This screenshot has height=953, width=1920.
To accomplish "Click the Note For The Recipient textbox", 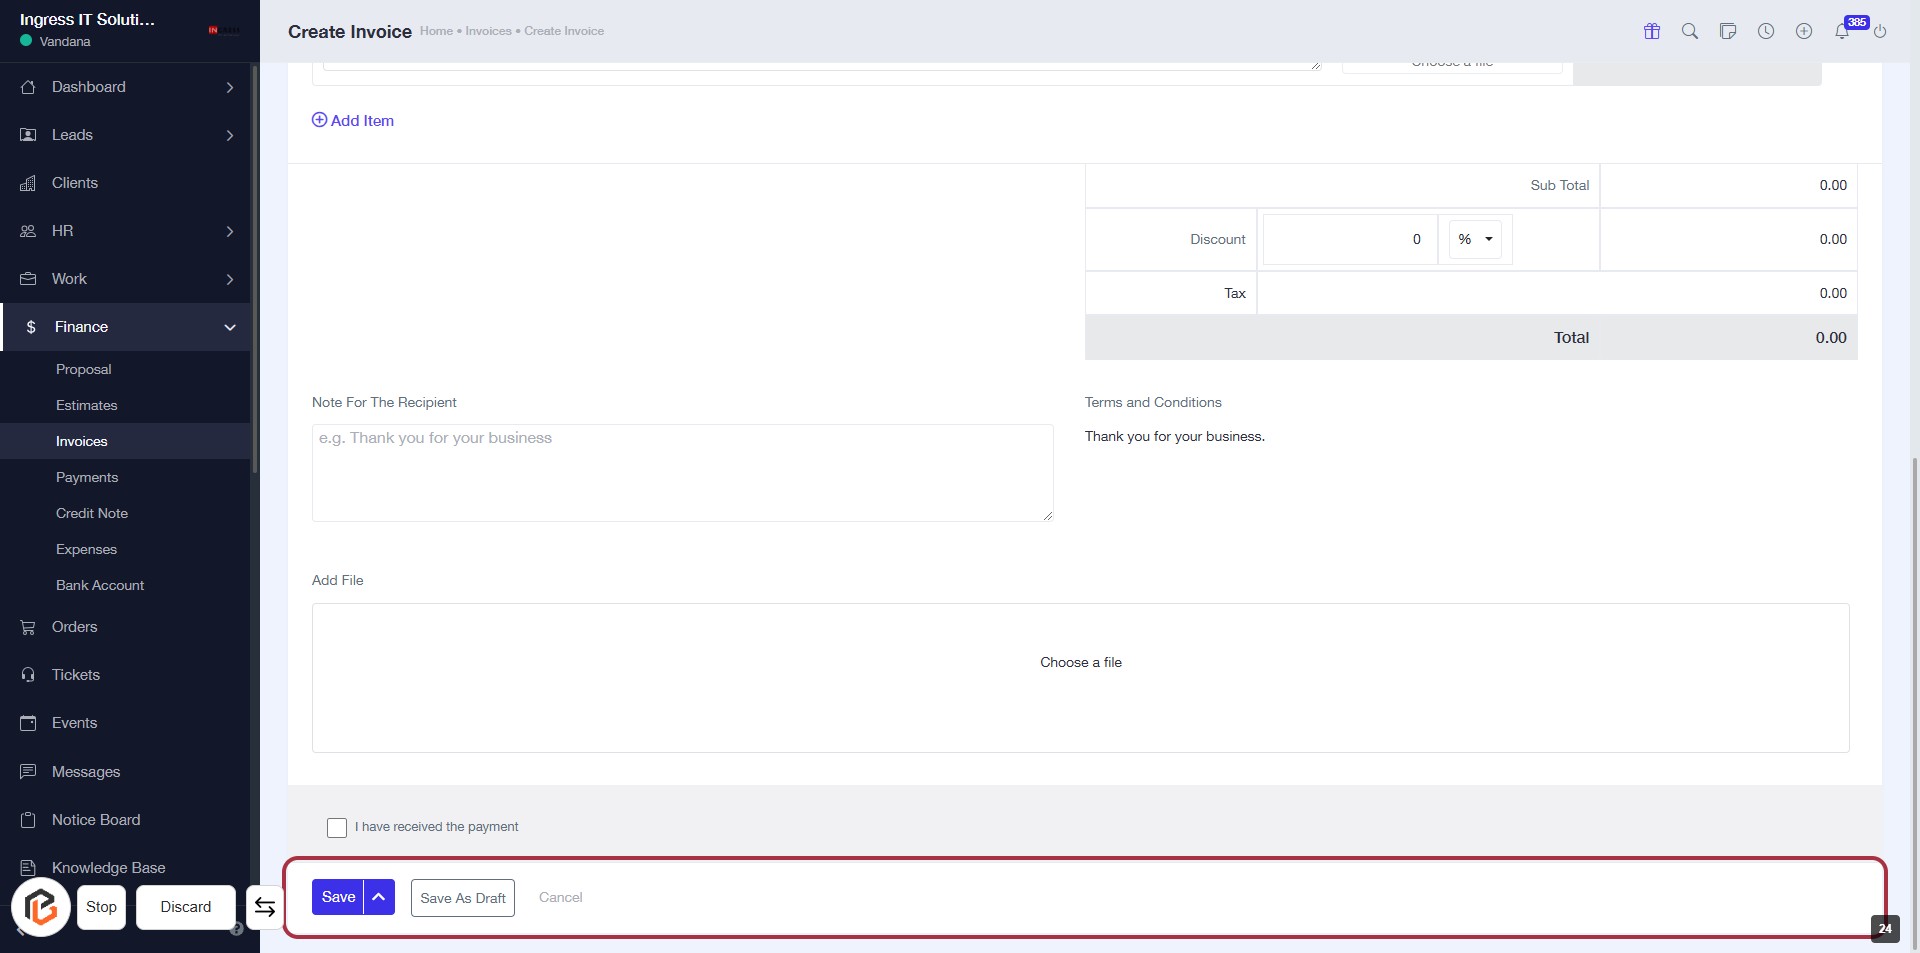I will pyautogui.click(x=682, y=473).
